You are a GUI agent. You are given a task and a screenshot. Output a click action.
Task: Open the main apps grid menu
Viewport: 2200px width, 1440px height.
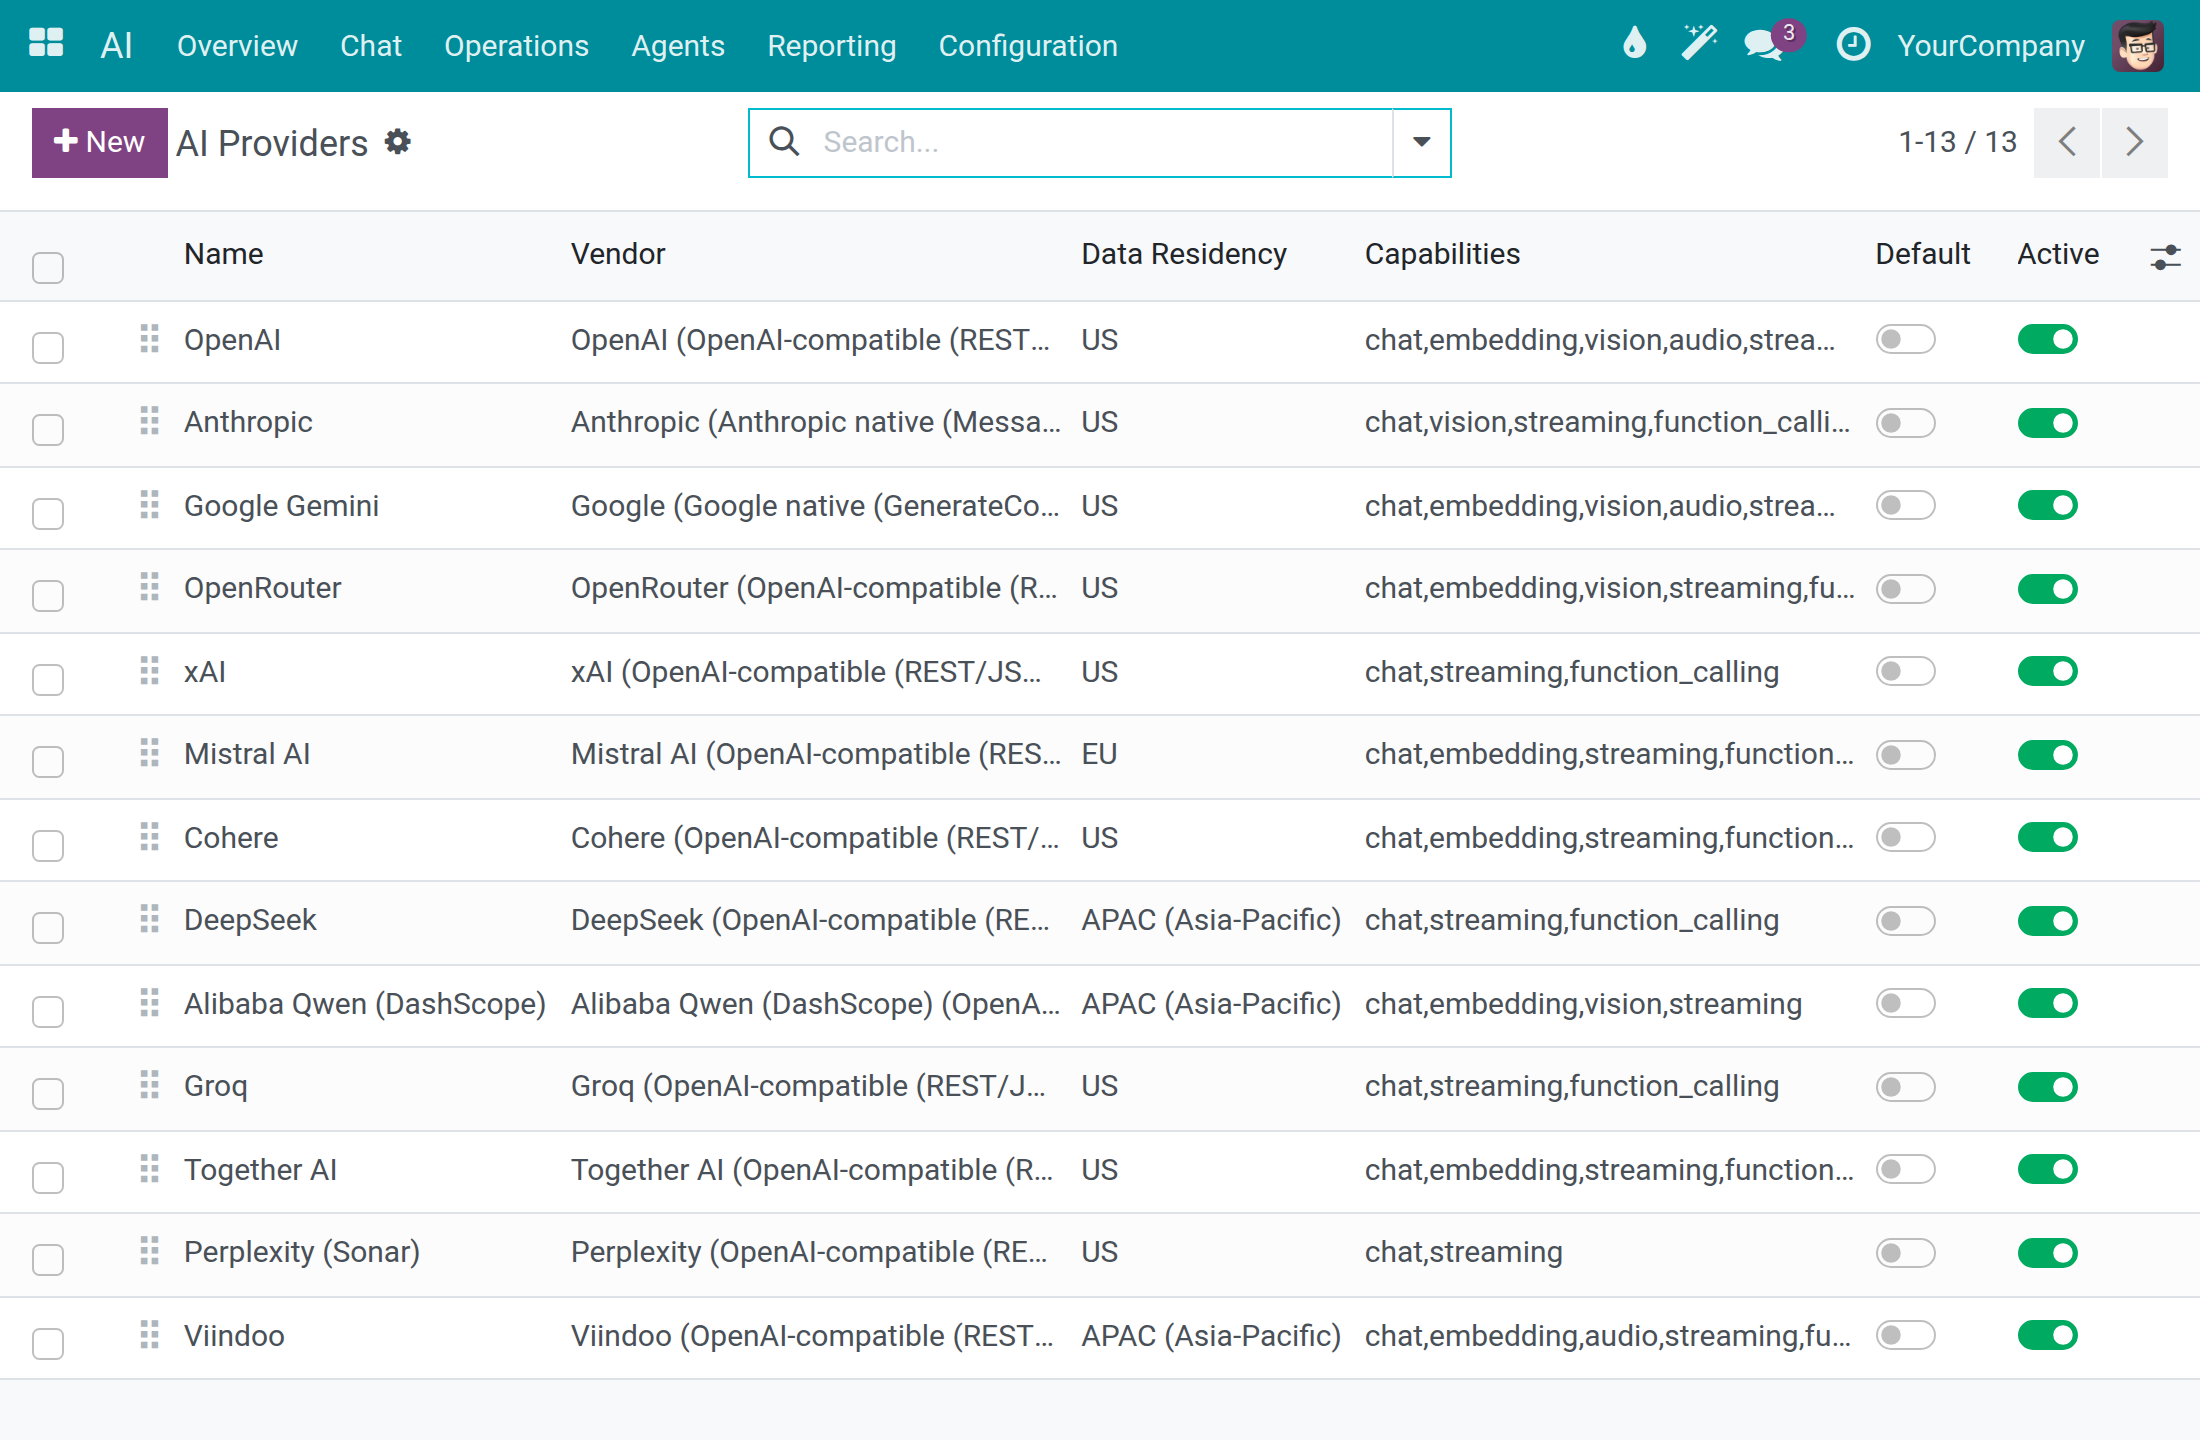pos(46,44)
